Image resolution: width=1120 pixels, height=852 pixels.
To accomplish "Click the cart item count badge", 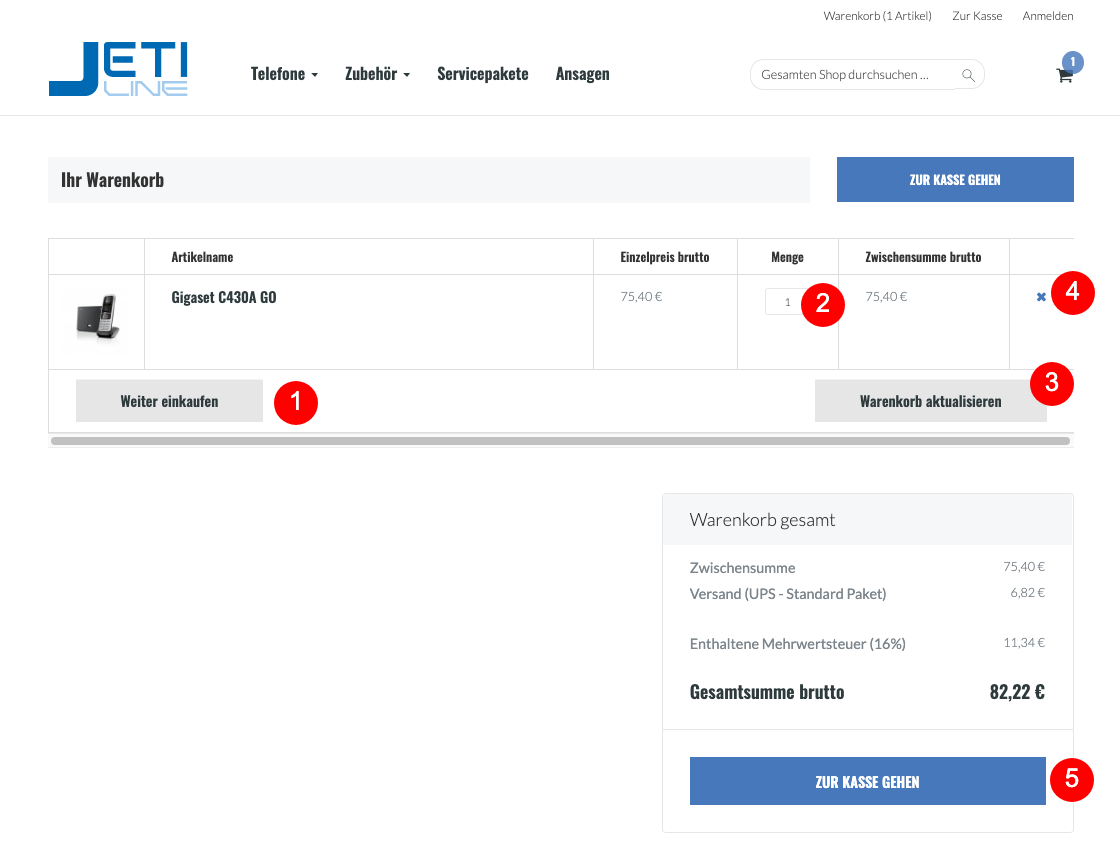I will 1072,62.
